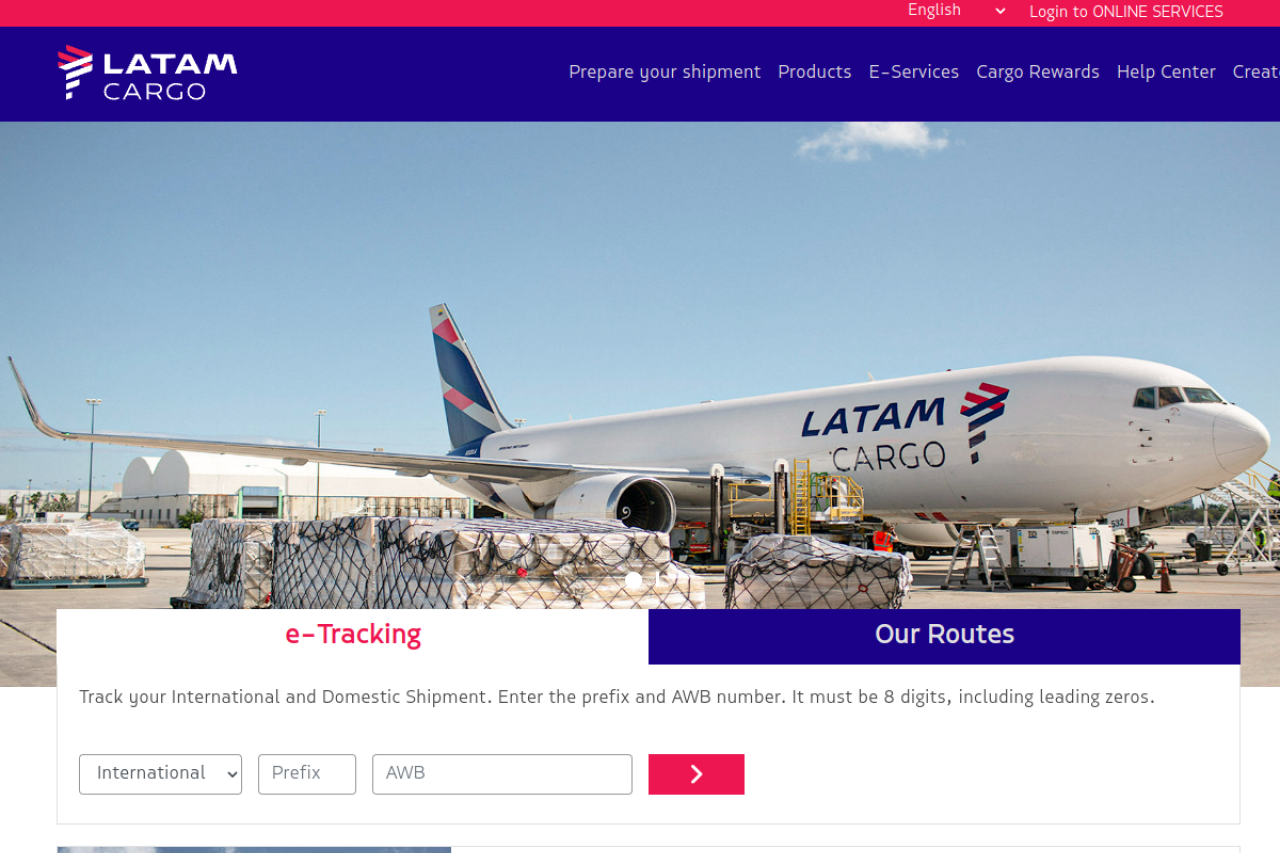Open the Help Center menu
The height and width of the screenshot is (853, 1280).
click(x=1166, y=72)
